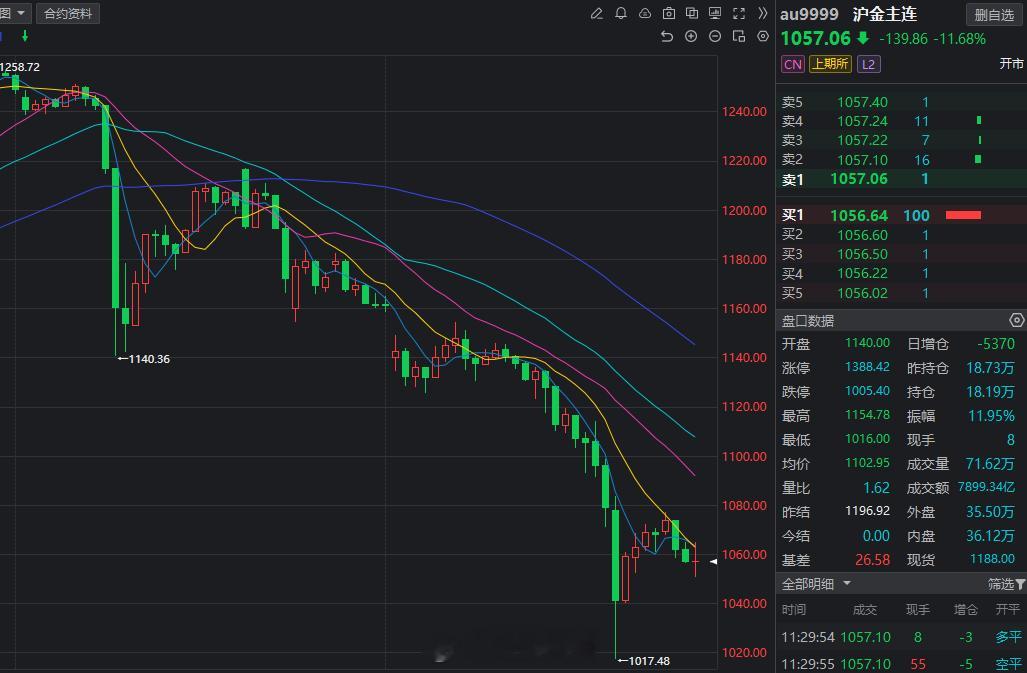Open chart settings via the gear icon
1027x673 pixels.
click(762, 35)
